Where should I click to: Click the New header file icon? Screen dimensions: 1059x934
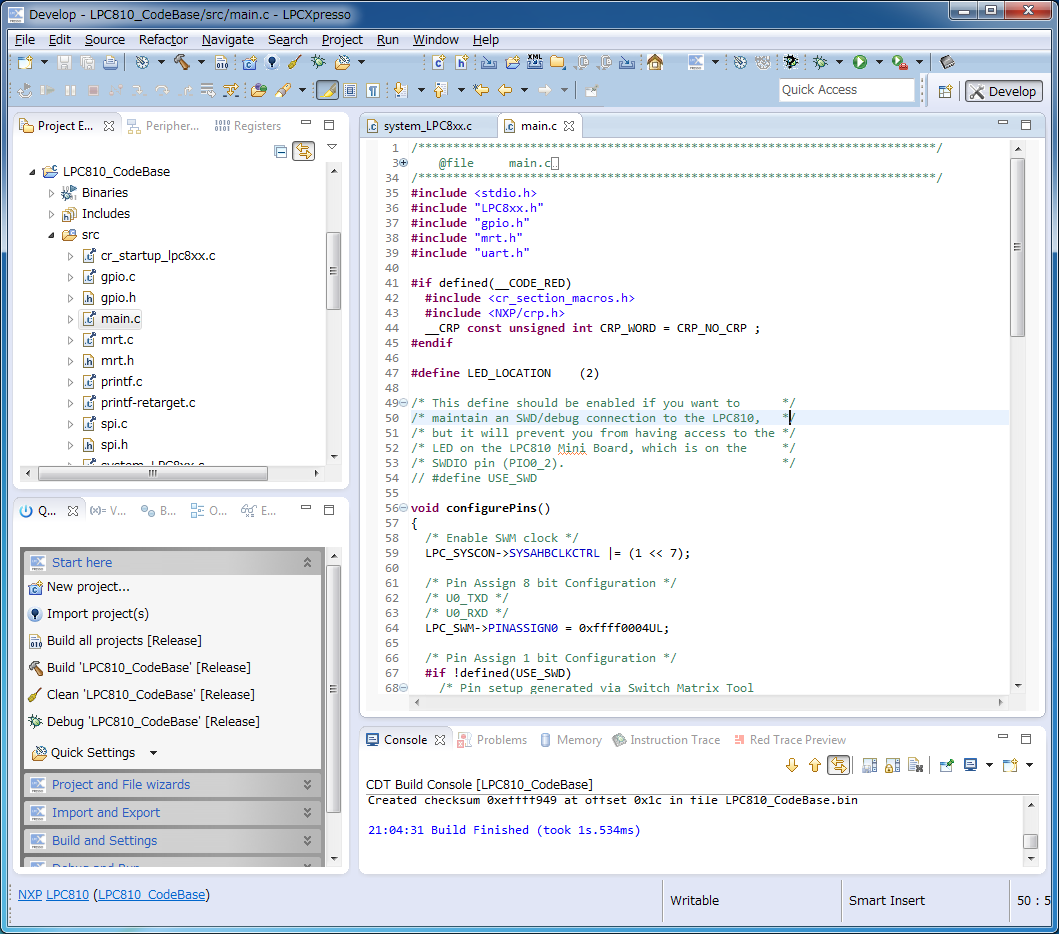coord(461,63)
